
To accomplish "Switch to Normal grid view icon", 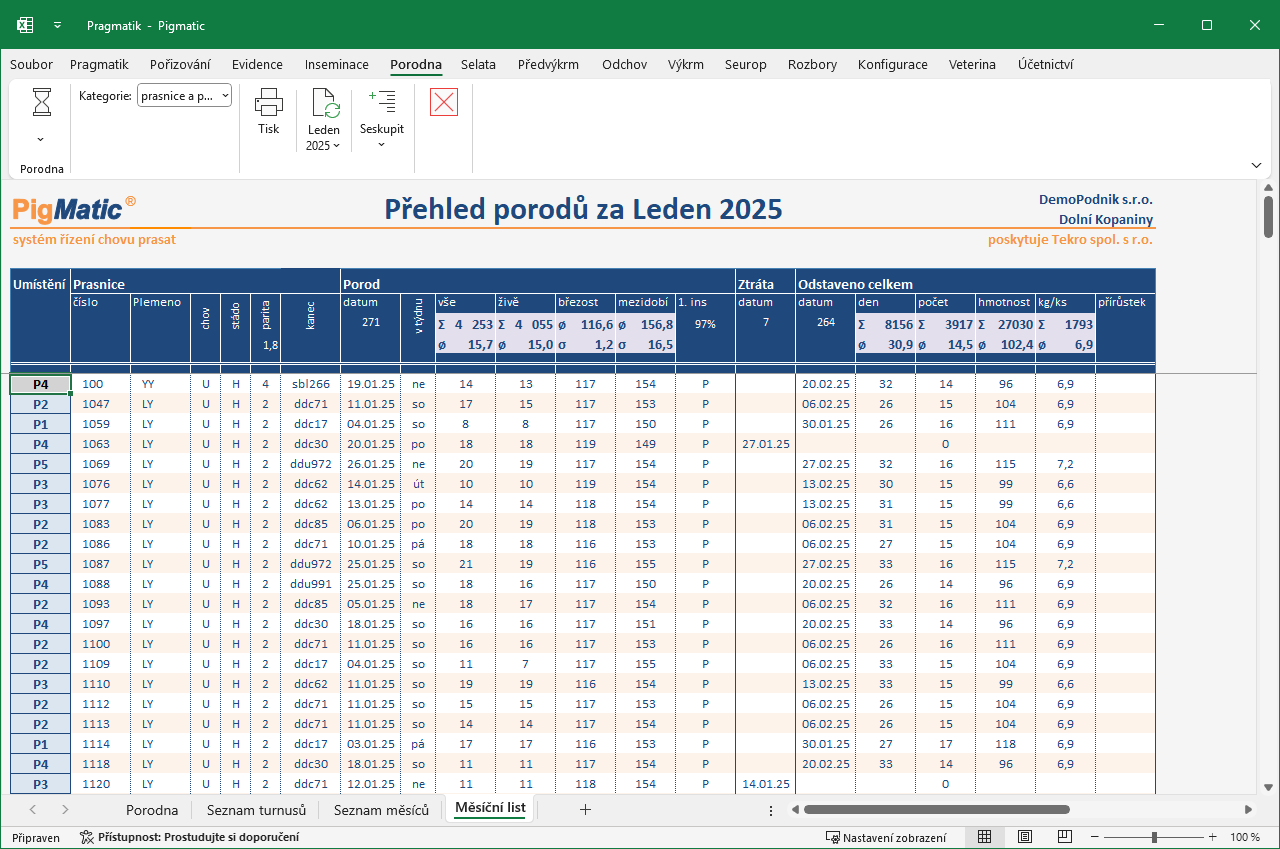I will (984, 837).
